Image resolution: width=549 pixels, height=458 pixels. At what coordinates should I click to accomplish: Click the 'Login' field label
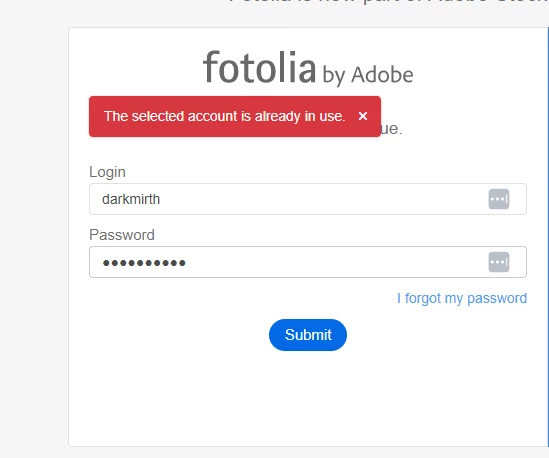coord(107,172)
